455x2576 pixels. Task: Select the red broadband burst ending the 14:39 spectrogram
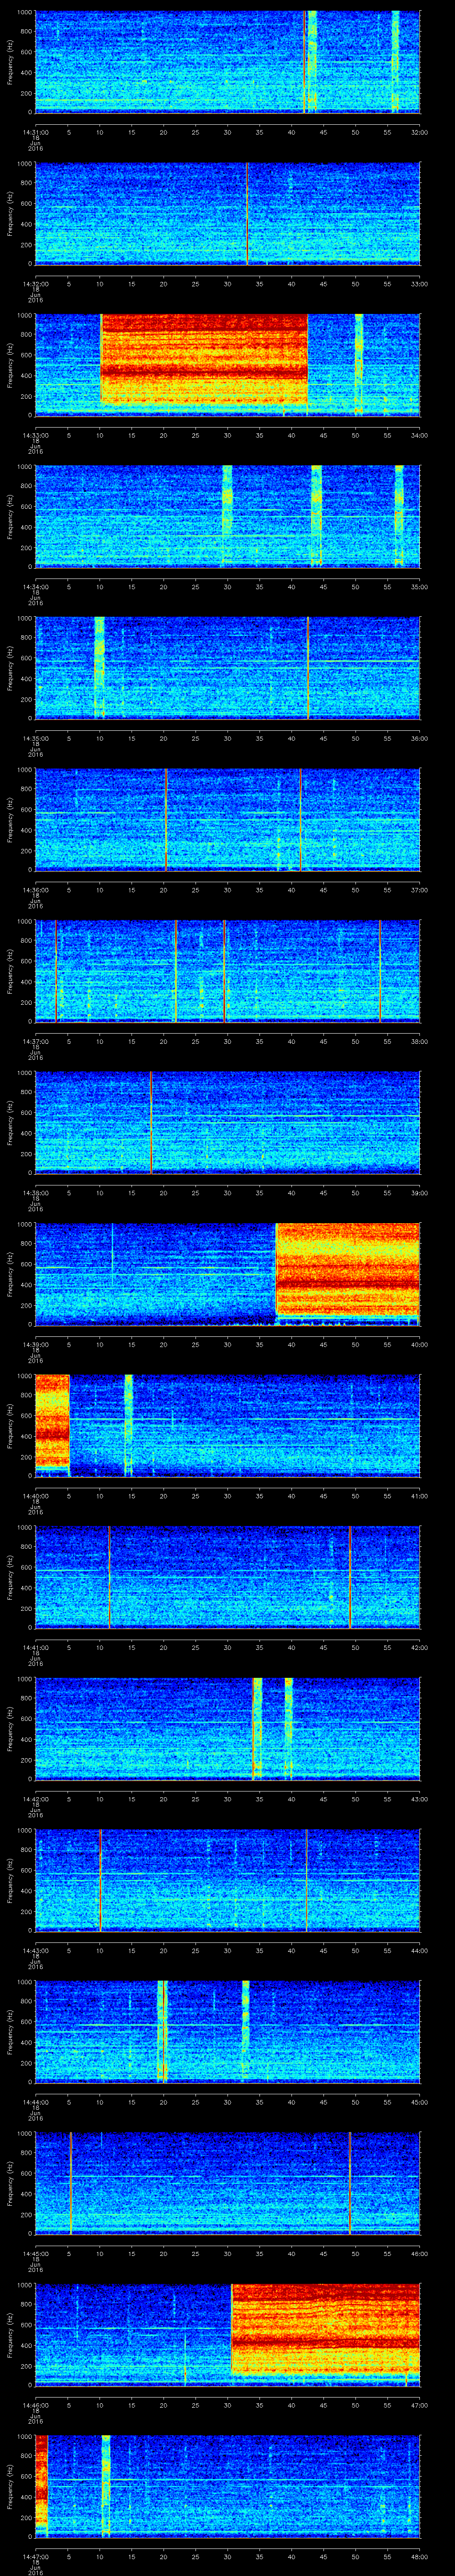[347, 1269]
